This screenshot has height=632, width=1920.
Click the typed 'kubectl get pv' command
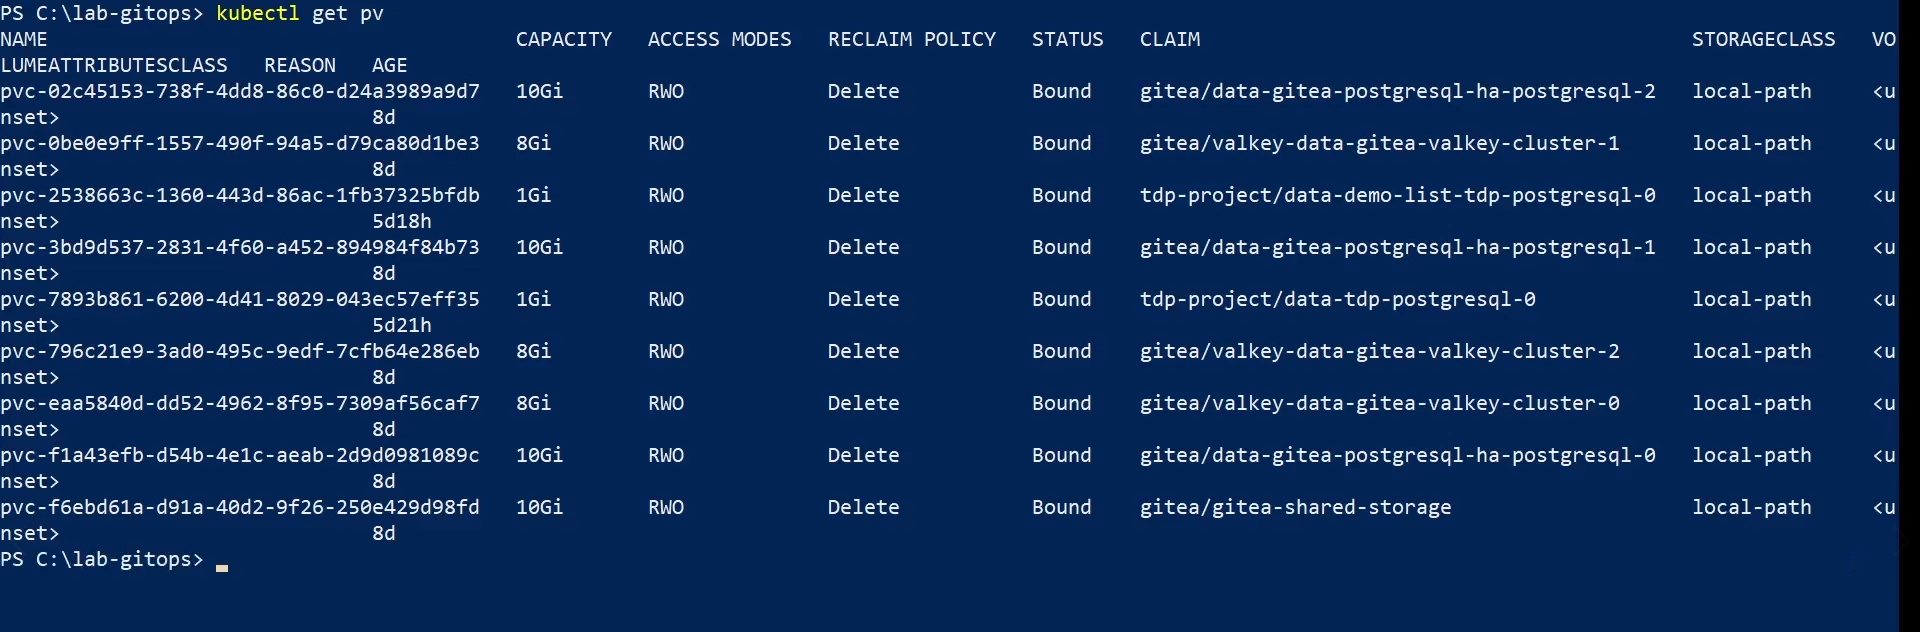[x=299, y=13]
